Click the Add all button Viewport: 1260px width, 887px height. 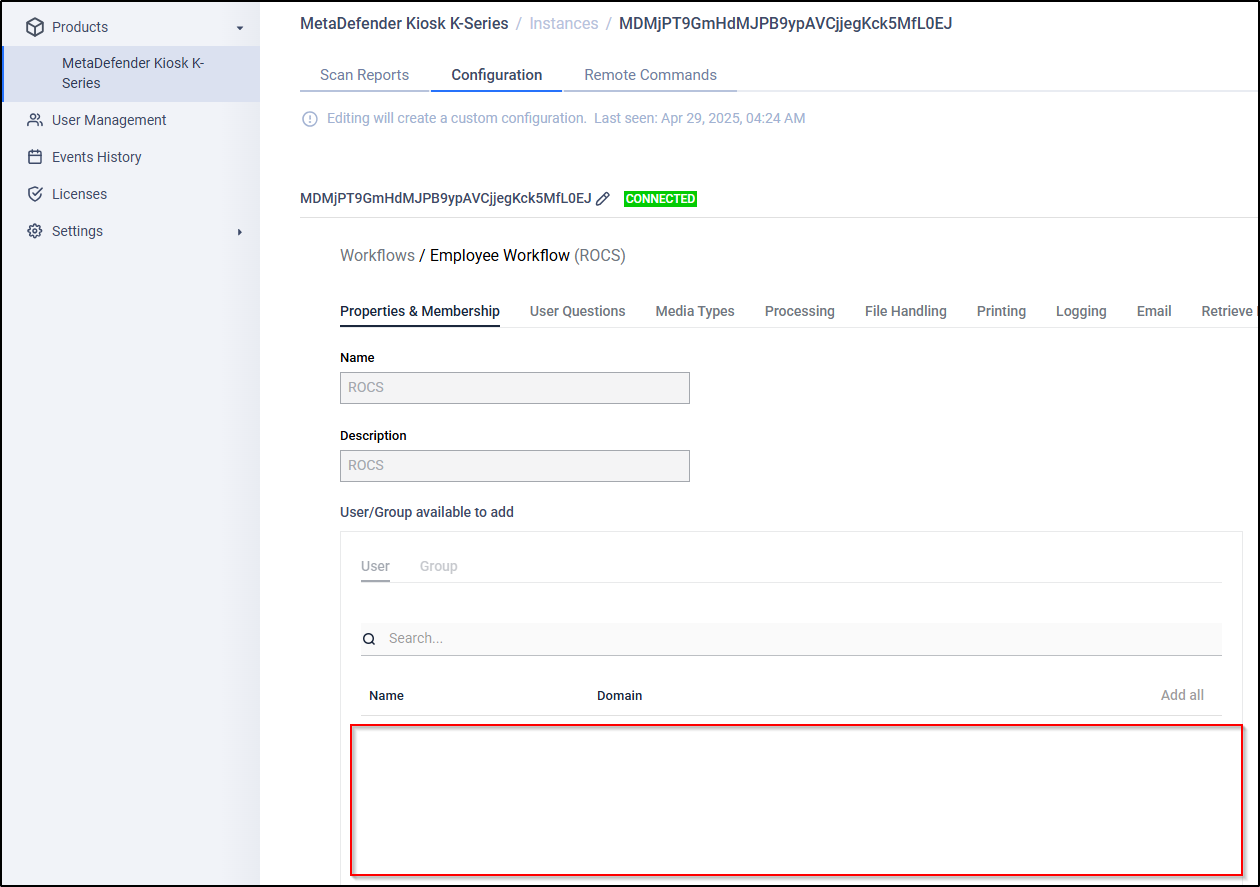(1182, 695)
